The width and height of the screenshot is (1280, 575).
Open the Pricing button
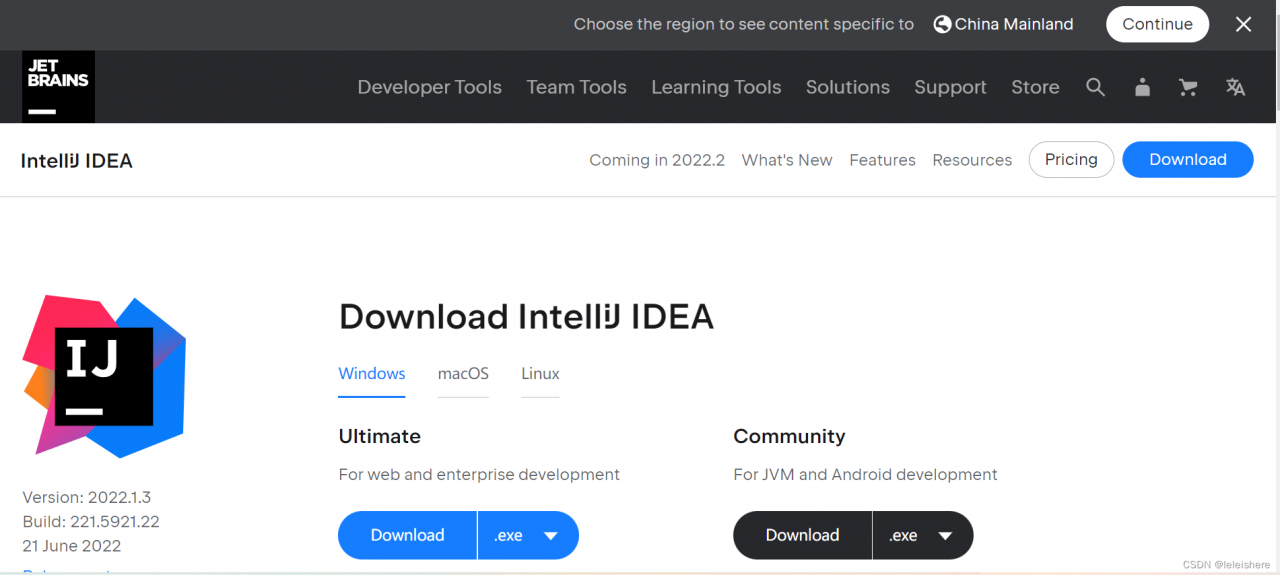pyautogui.click(x=1071, y=160)
